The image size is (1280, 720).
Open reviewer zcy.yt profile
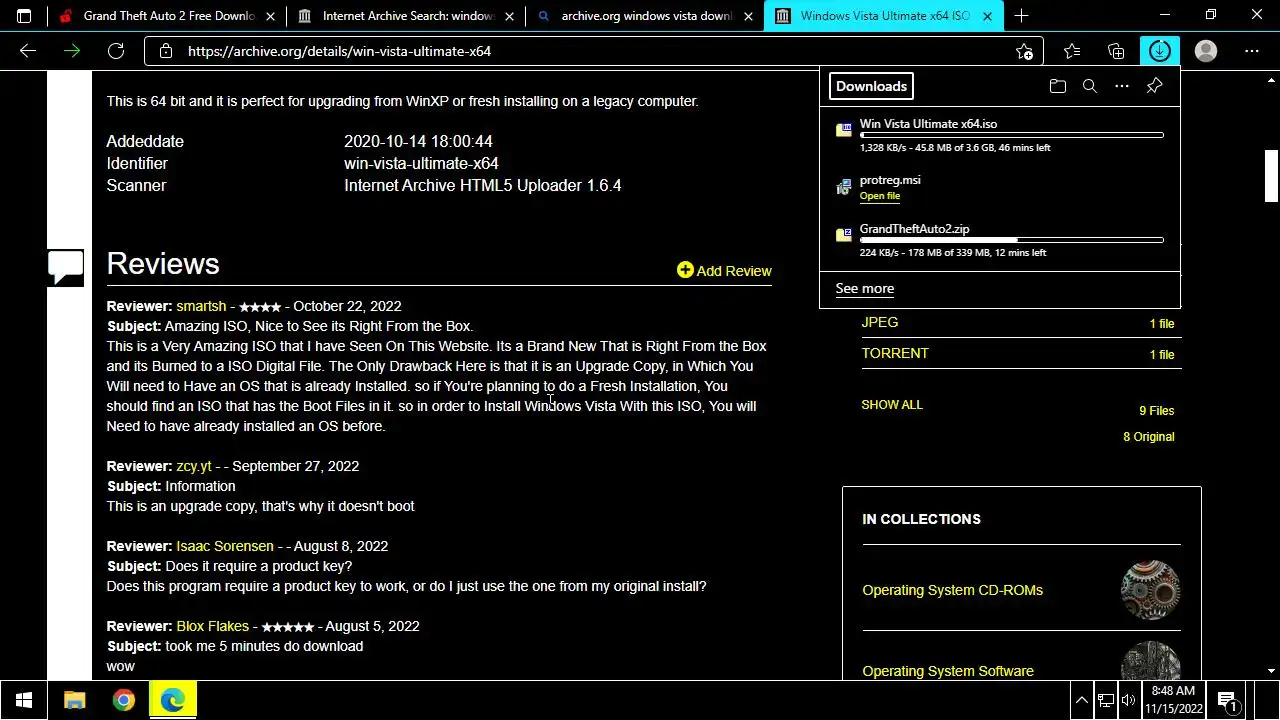[x=194, y=466]
